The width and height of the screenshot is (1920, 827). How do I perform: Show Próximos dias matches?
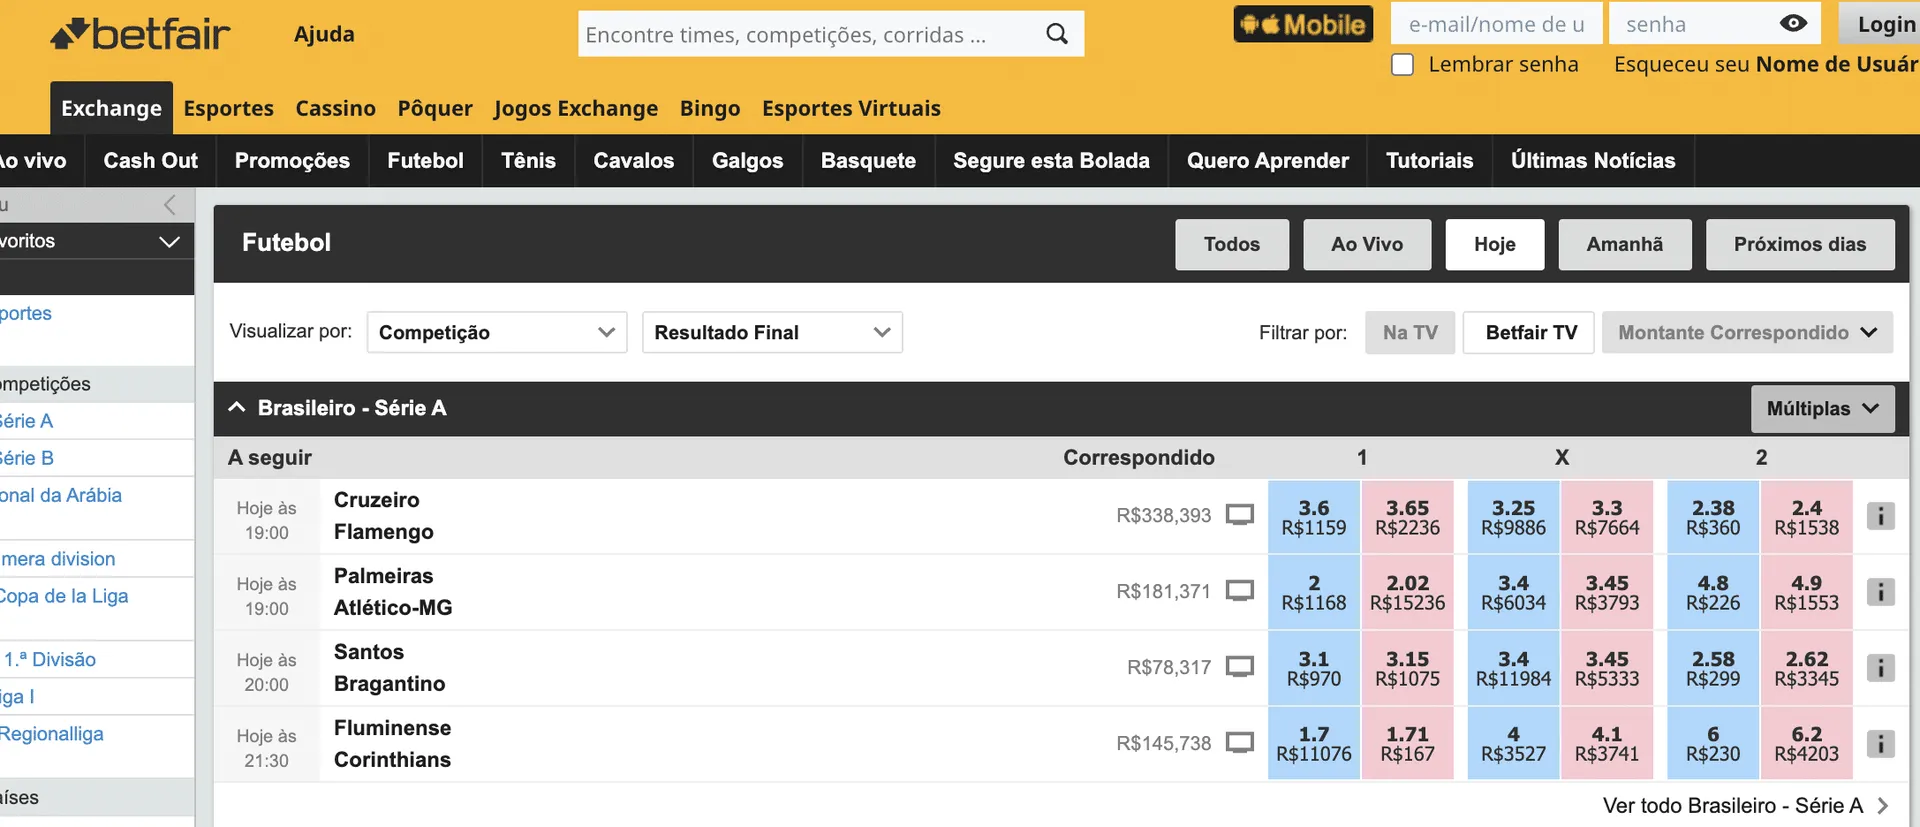(1800, 245)
